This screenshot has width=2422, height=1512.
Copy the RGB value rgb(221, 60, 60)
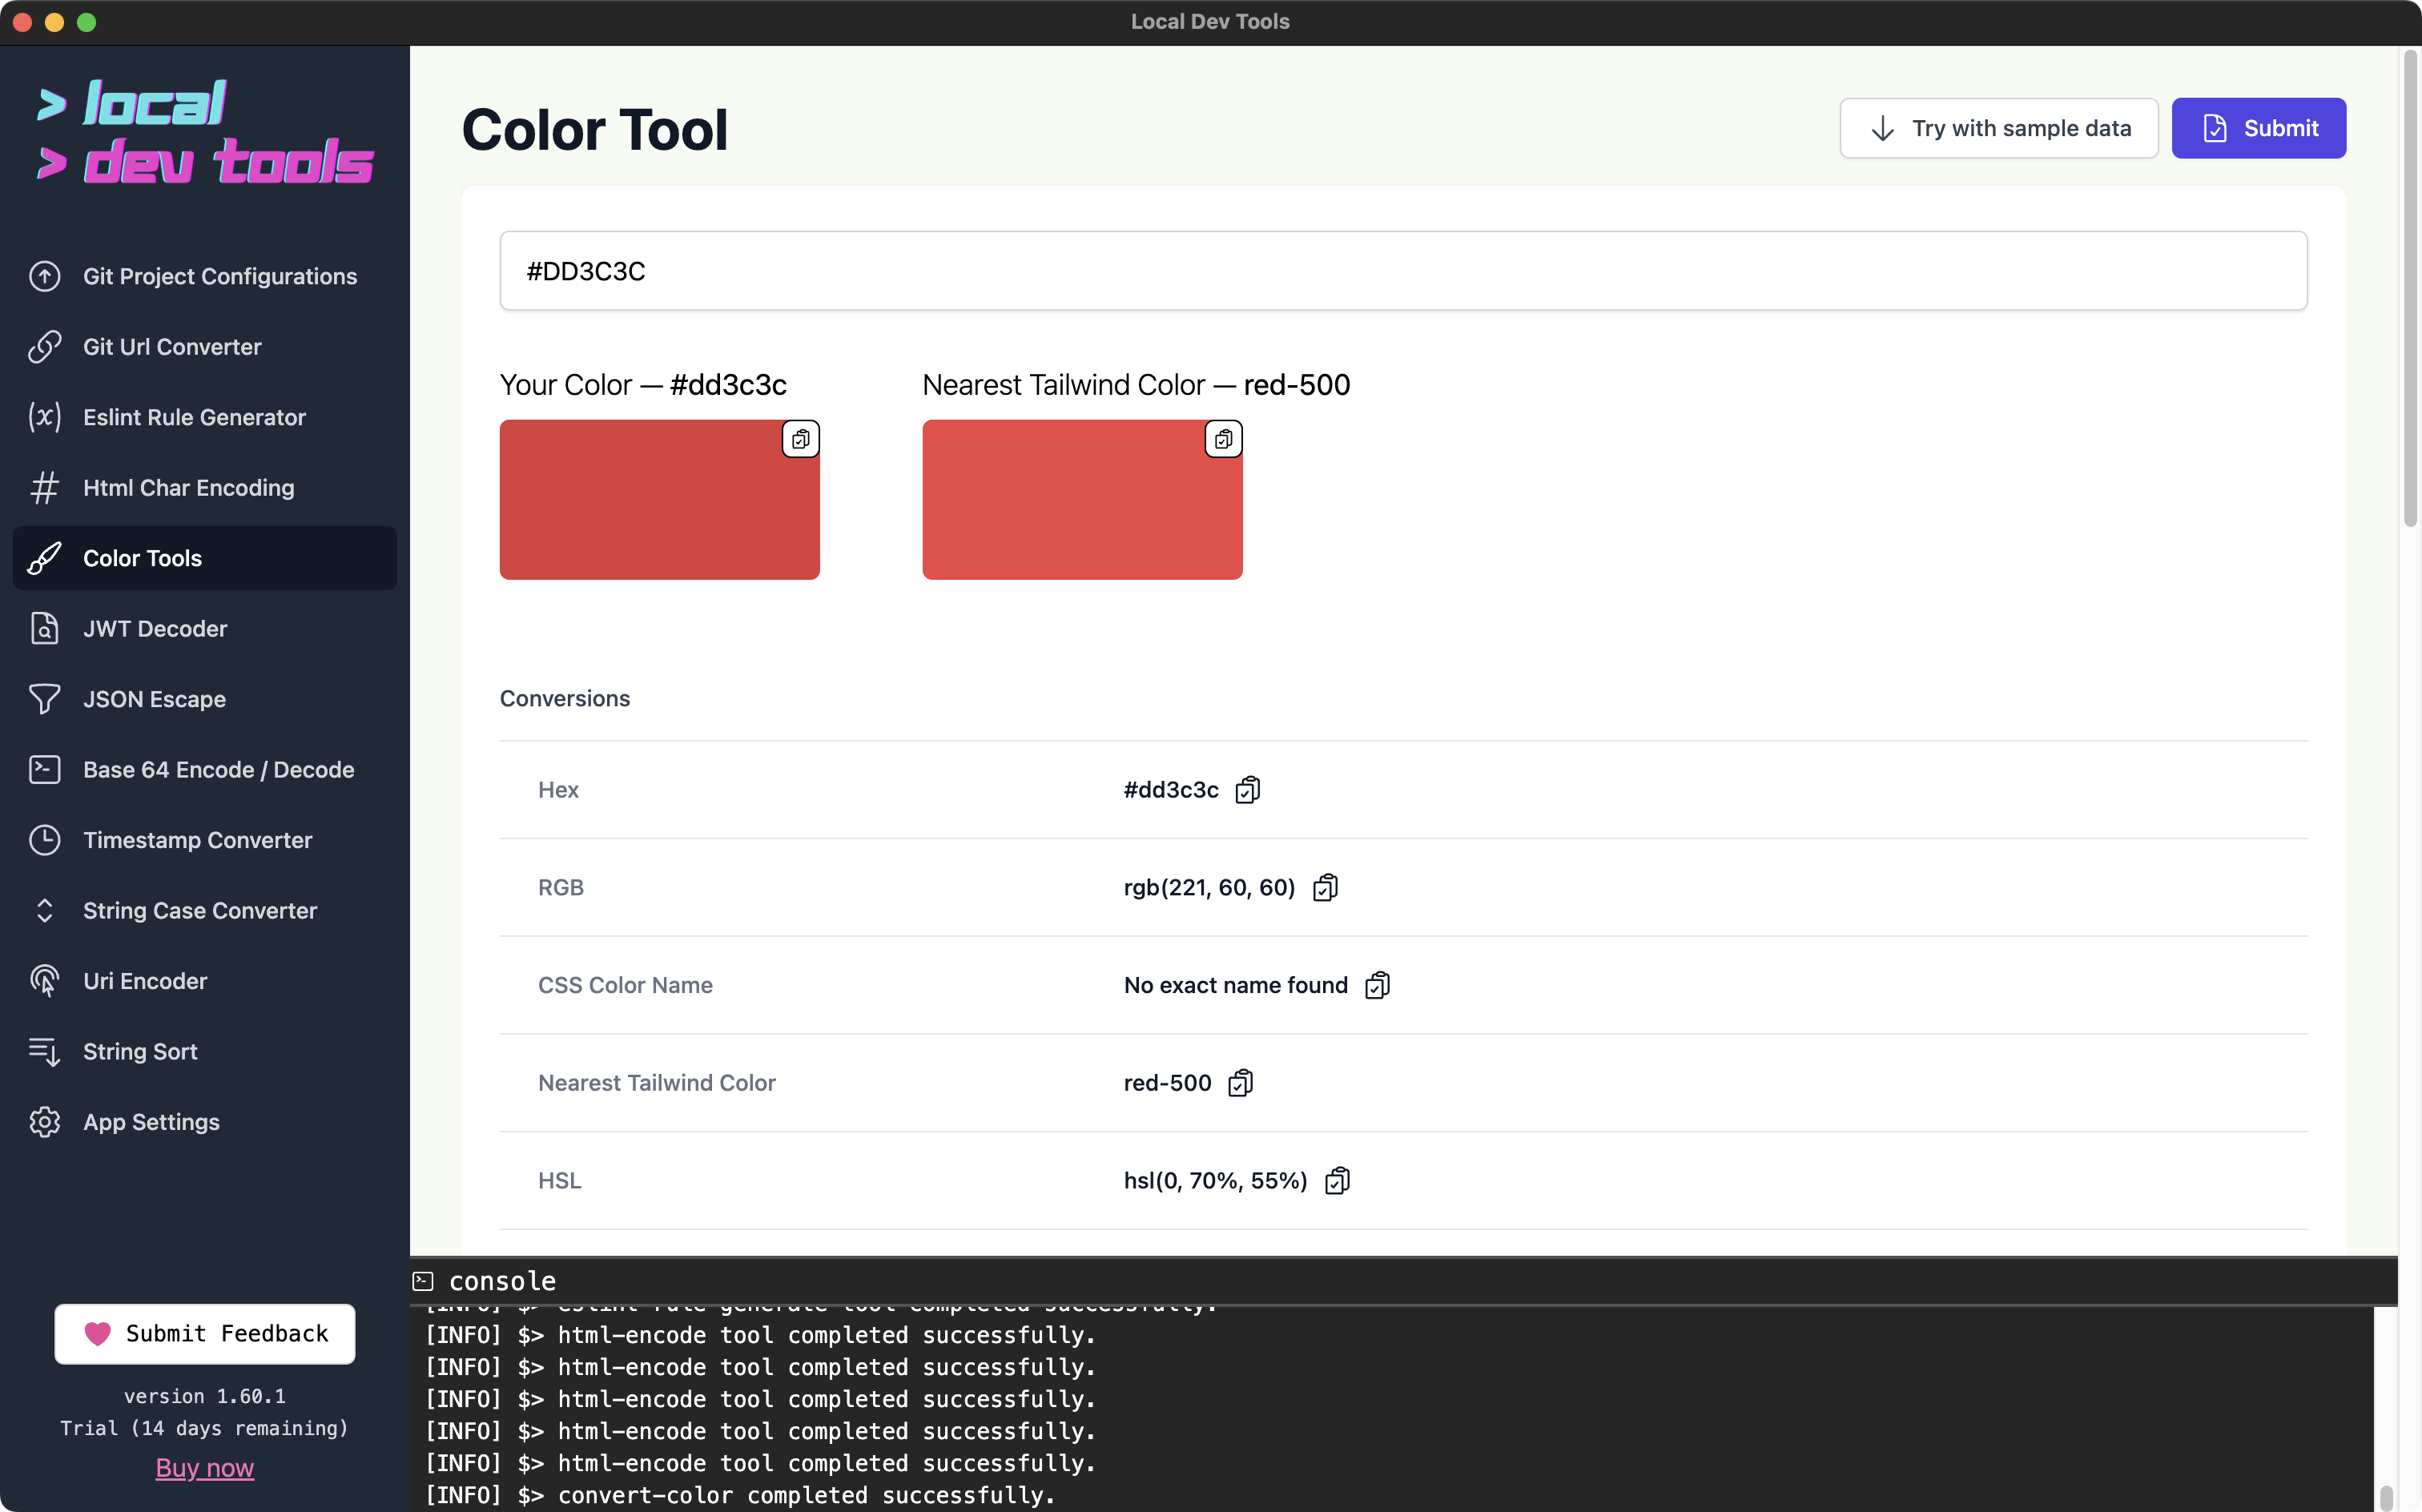(1325, 887)
